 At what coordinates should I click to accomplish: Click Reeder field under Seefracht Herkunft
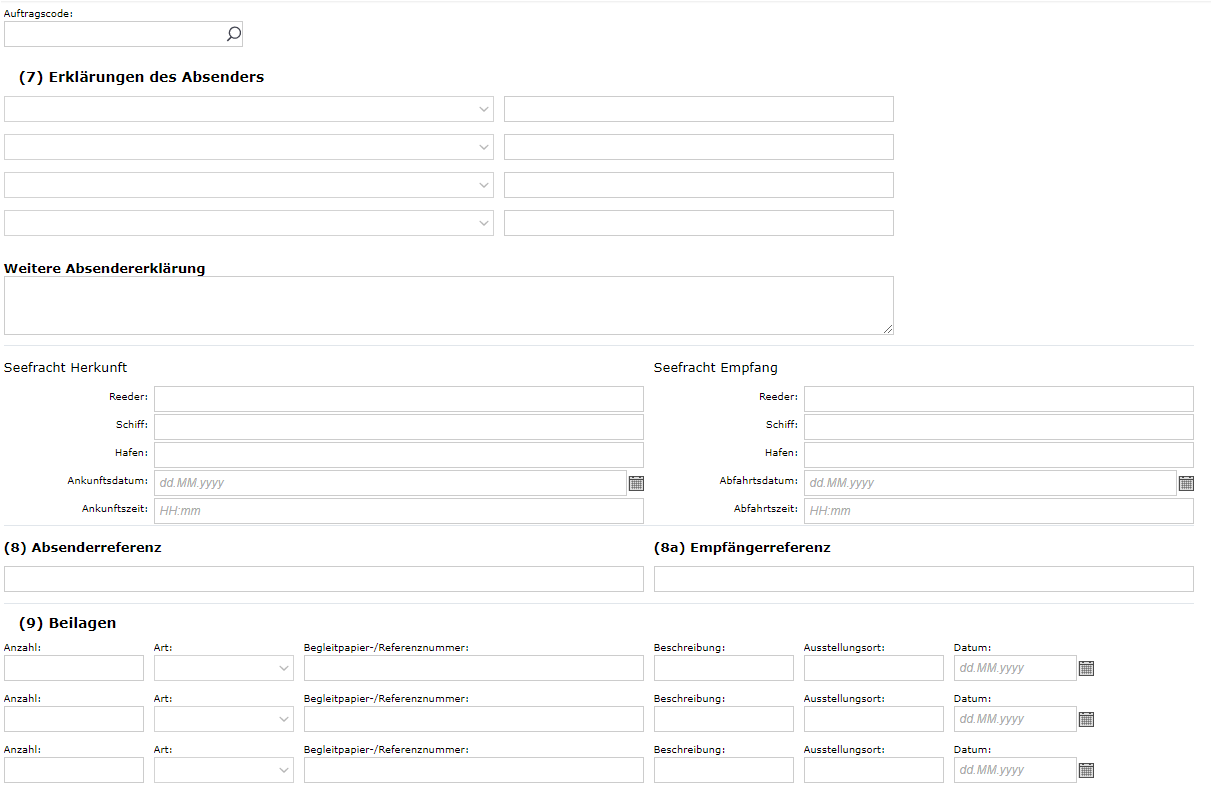point(399,399)
